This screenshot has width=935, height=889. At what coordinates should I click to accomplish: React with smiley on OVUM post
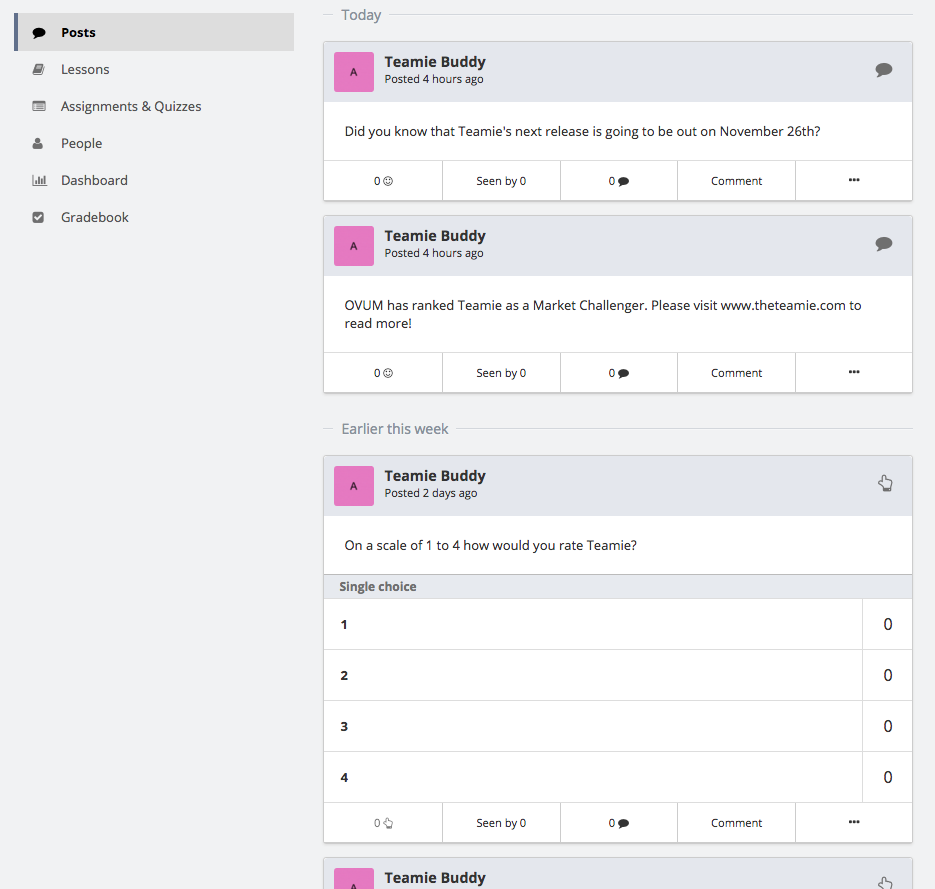pos(383,373)
